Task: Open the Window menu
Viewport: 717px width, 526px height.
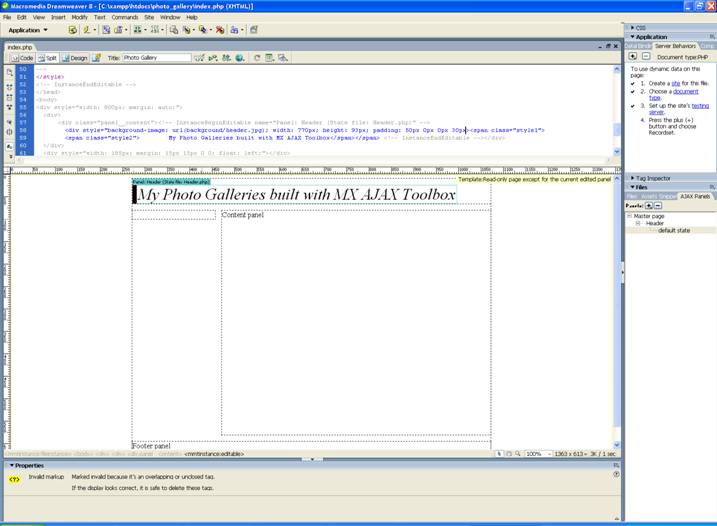Action: (x=170, y=17)
